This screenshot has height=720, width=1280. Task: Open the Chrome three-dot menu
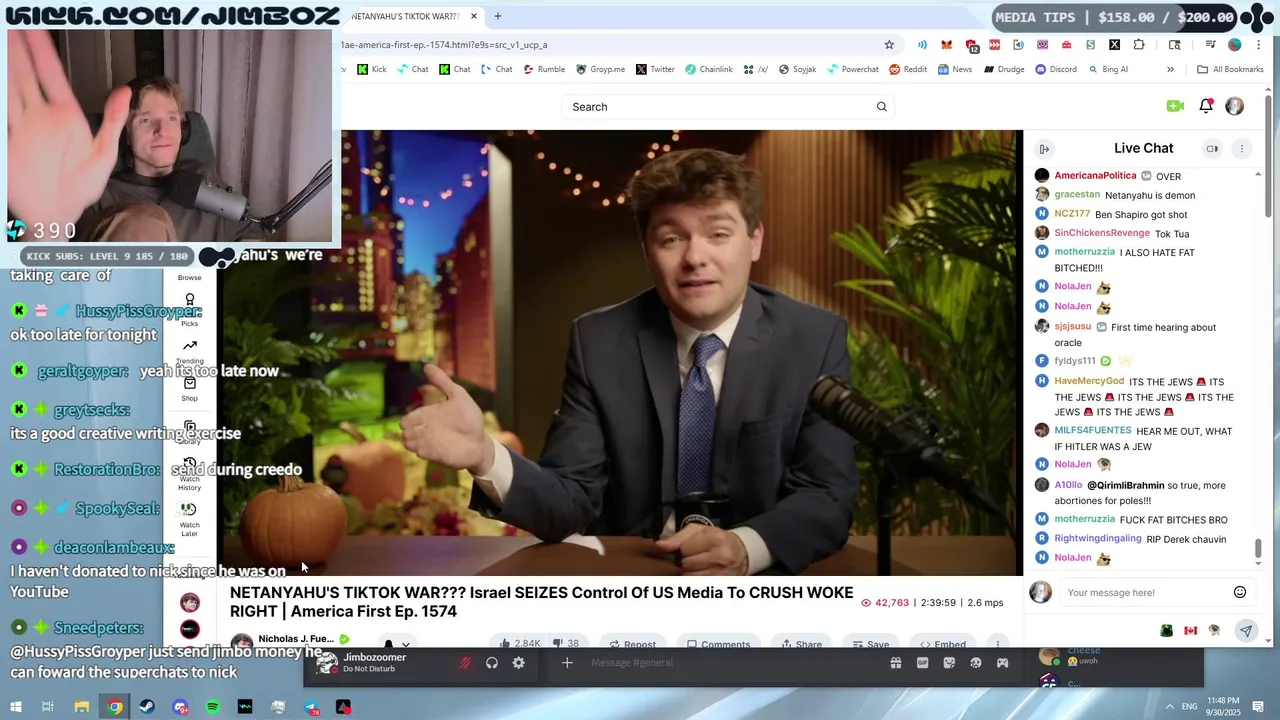1259,45
